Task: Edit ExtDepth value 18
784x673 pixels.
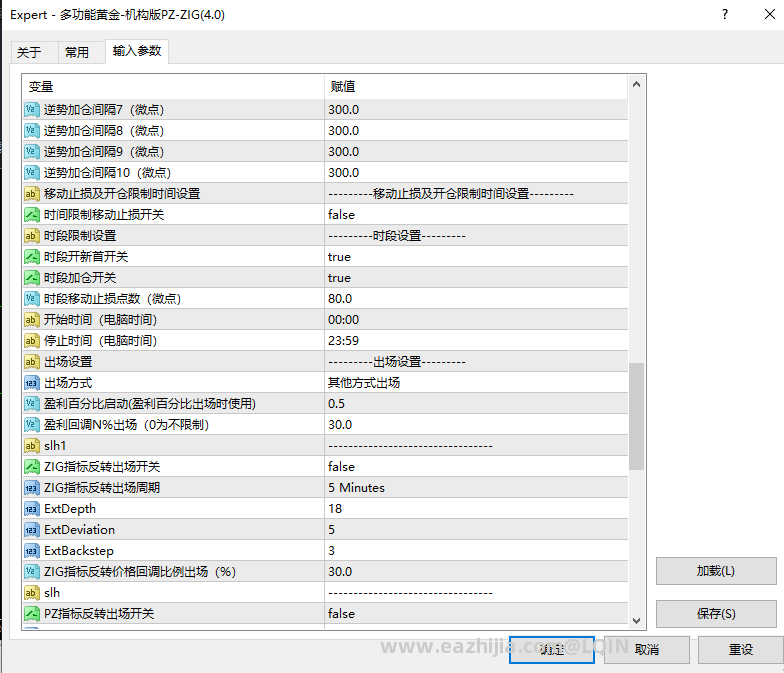Action: (476, 508)
